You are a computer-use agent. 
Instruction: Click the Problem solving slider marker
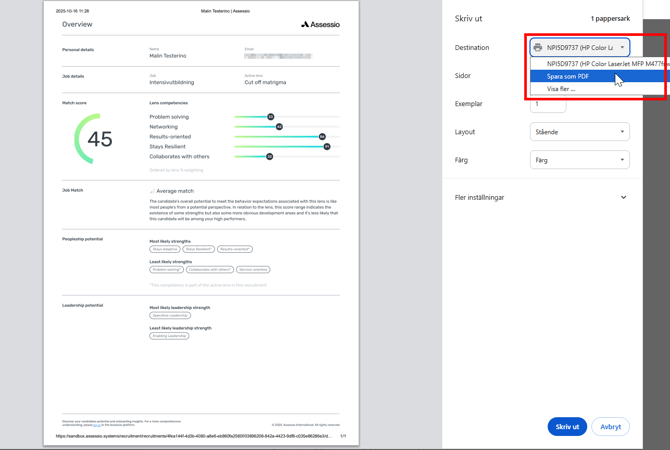click(x=271, y=117)
